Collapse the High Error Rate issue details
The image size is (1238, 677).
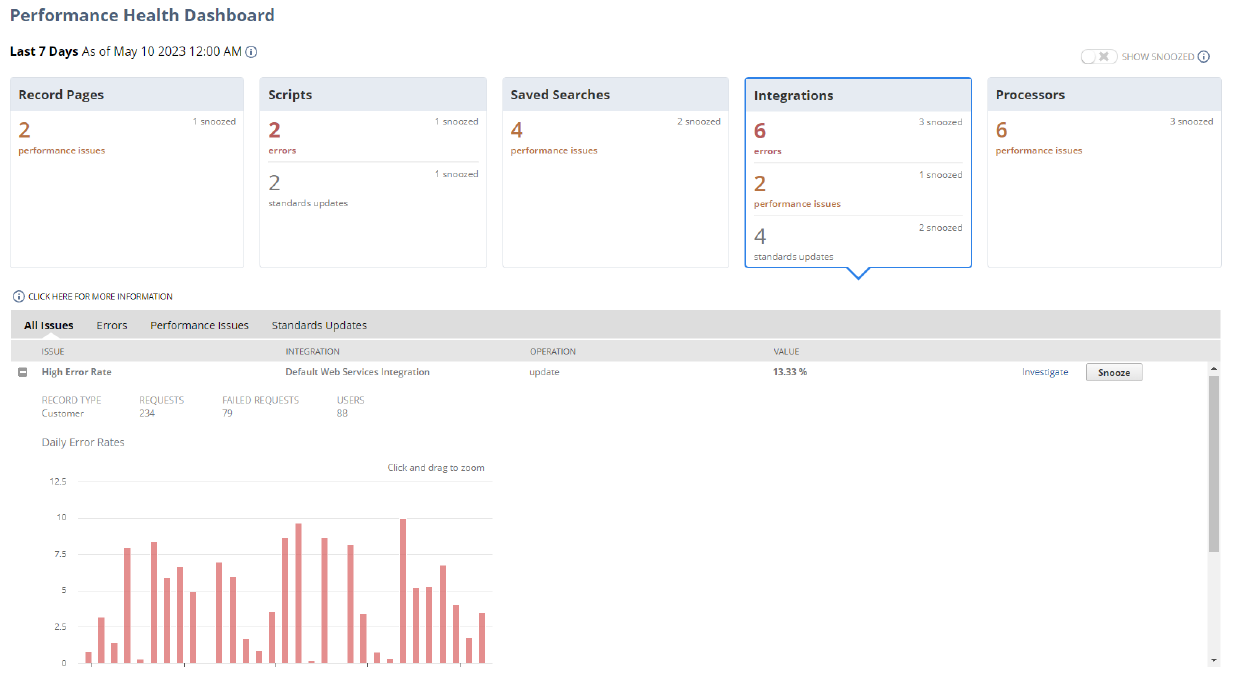click(x=23, y=371)
